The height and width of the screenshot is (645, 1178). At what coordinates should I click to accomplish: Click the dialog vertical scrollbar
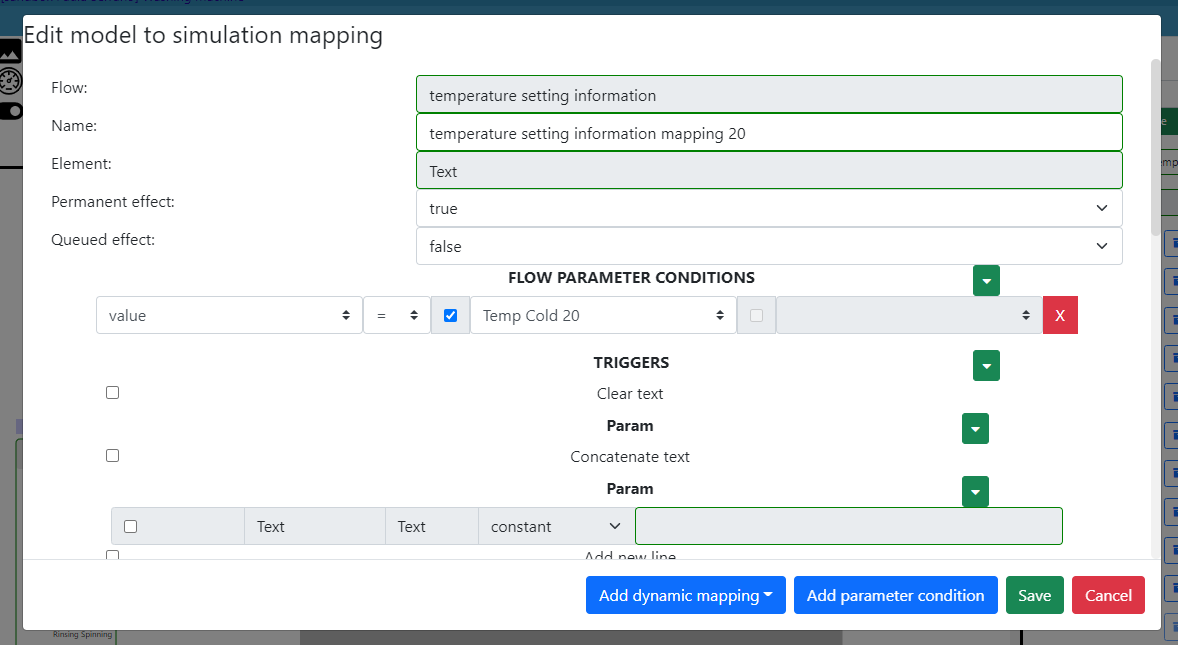(1155, 146)
